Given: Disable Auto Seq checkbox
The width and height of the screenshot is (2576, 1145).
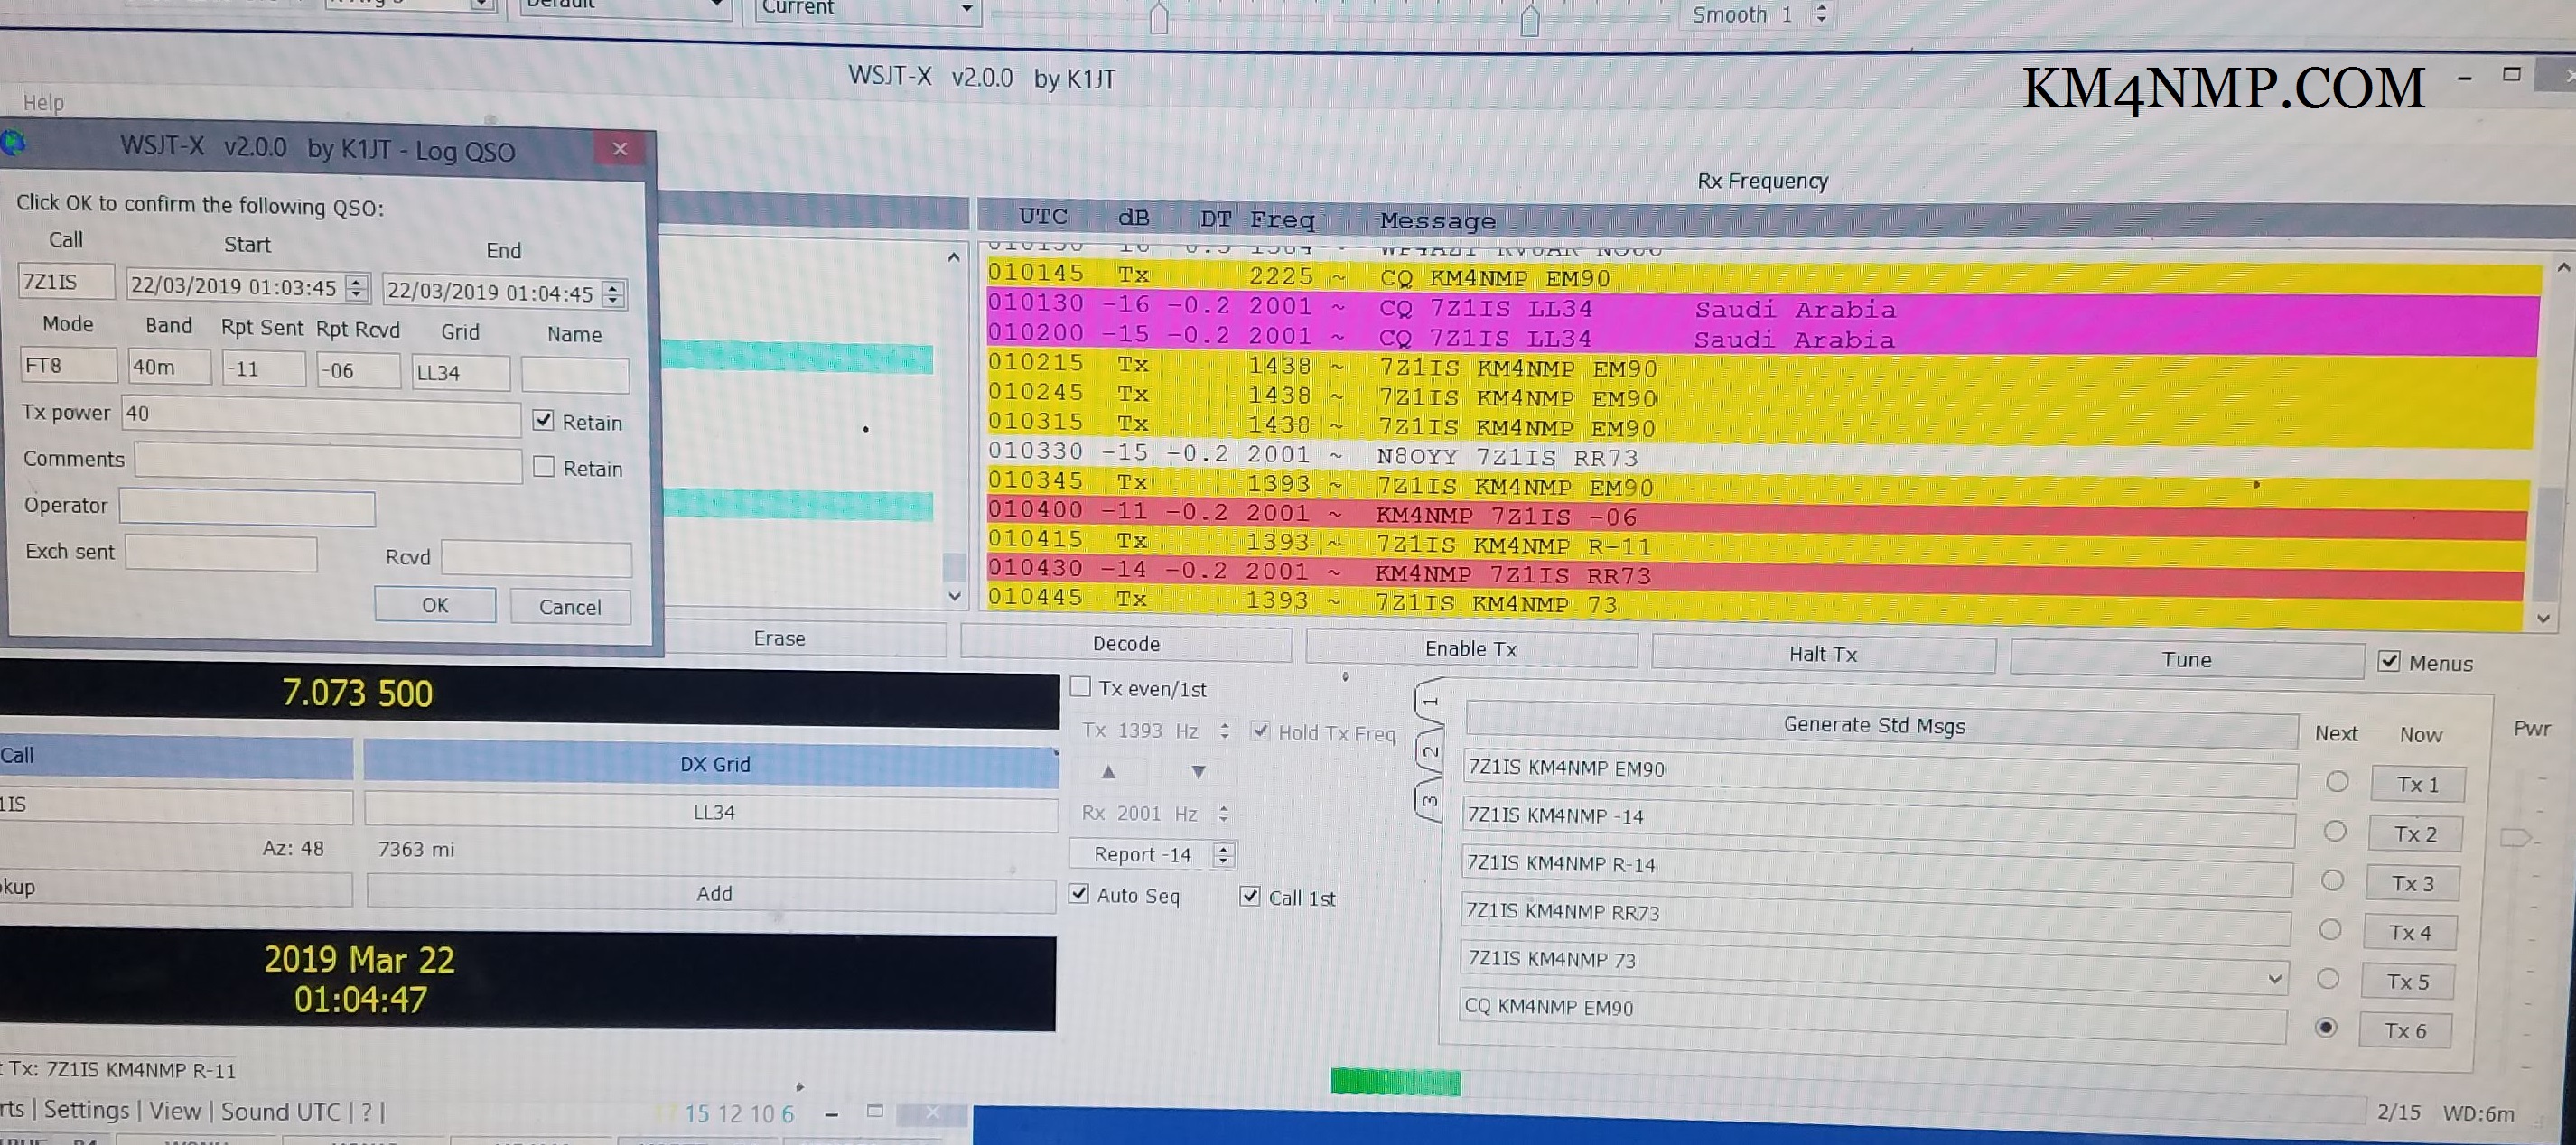Looking at the screenshot, I should click(x=1079, y=894).
